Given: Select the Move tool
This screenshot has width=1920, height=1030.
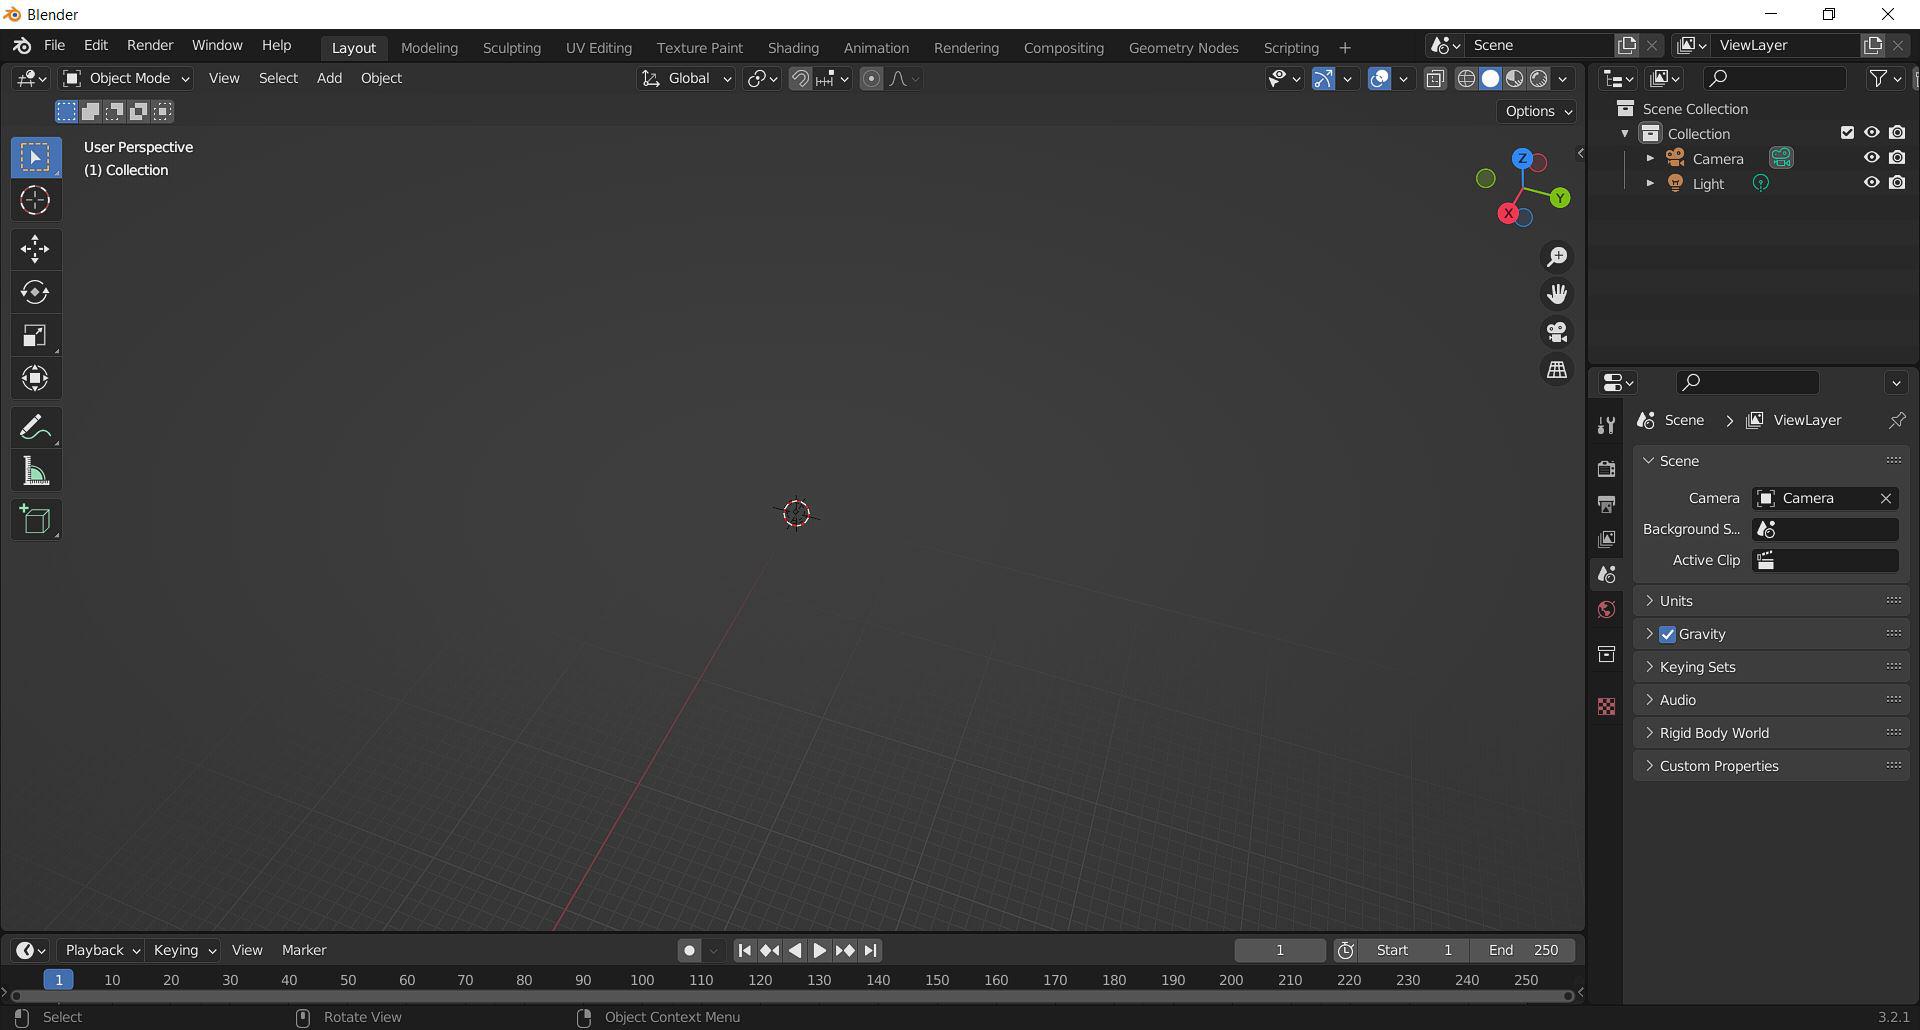Looking at the screenshot, I should (35, 249).
